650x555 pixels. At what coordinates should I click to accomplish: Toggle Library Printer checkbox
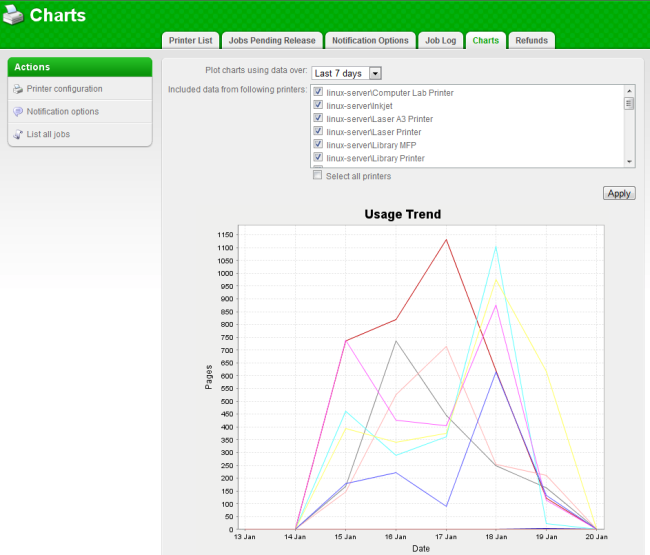coord(318,157)
